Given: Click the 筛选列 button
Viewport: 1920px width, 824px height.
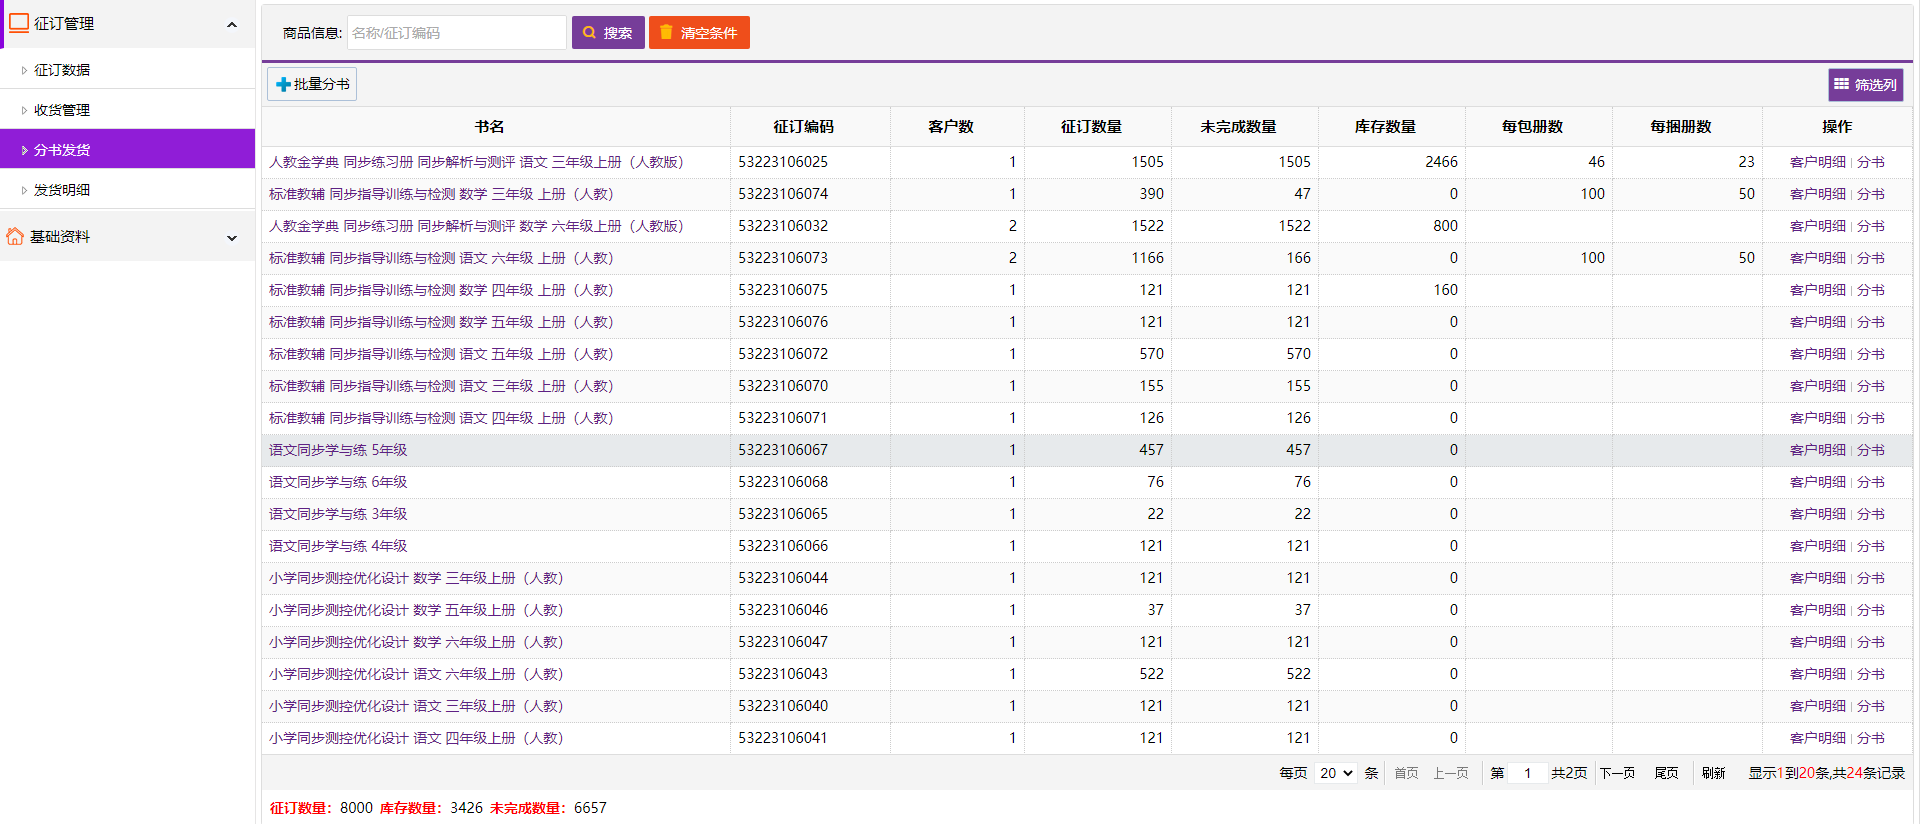Looking at the screenshot, I should pyautogui.click(x=1866, y=85).
